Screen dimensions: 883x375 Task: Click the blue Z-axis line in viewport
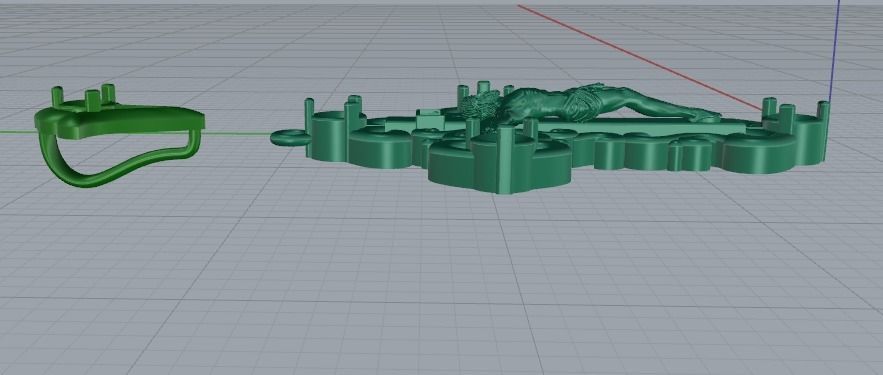(835, 51)
